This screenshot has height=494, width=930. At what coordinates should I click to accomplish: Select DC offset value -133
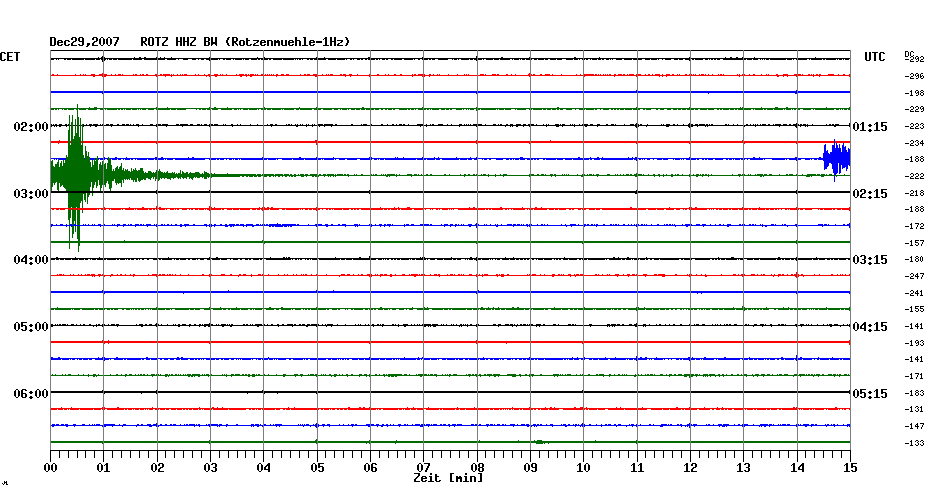(914, 443)
